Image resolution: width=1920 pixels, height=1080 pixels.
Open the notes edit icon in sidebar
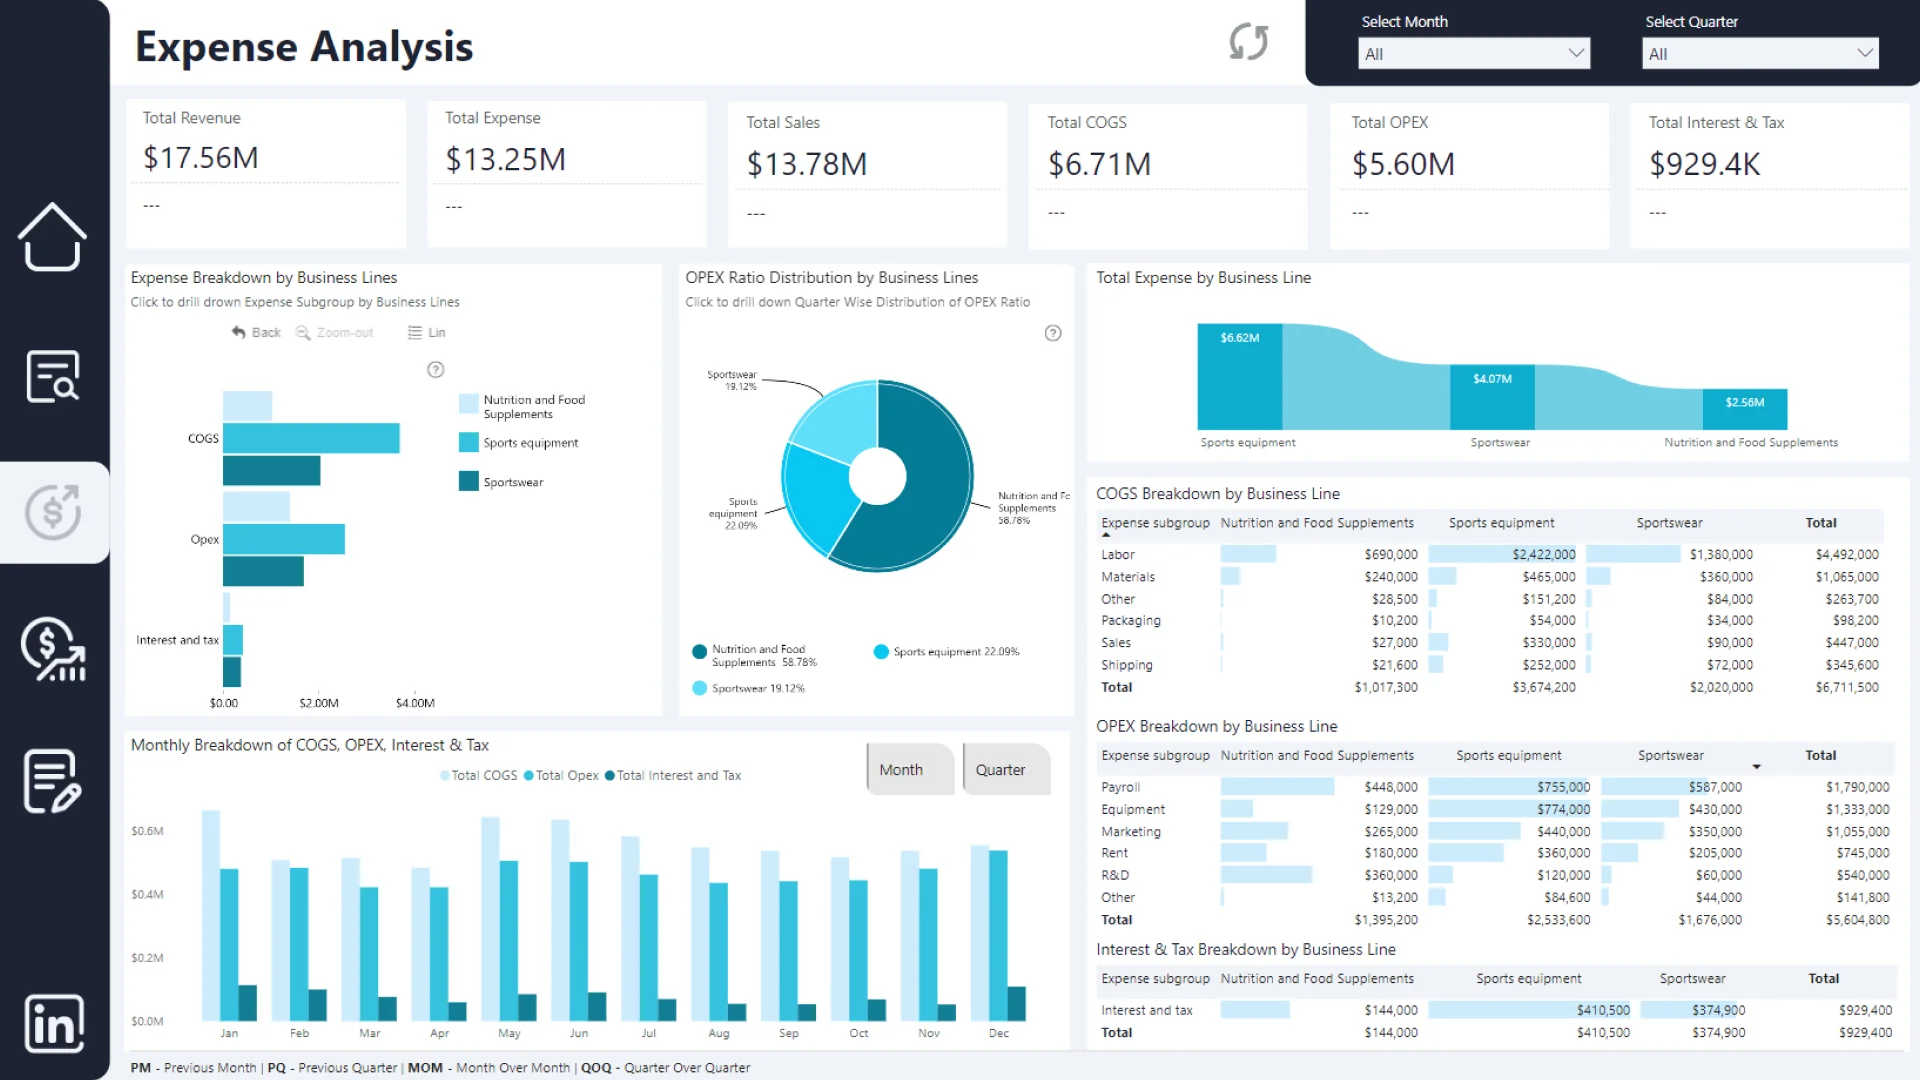[x=52, y=781]
